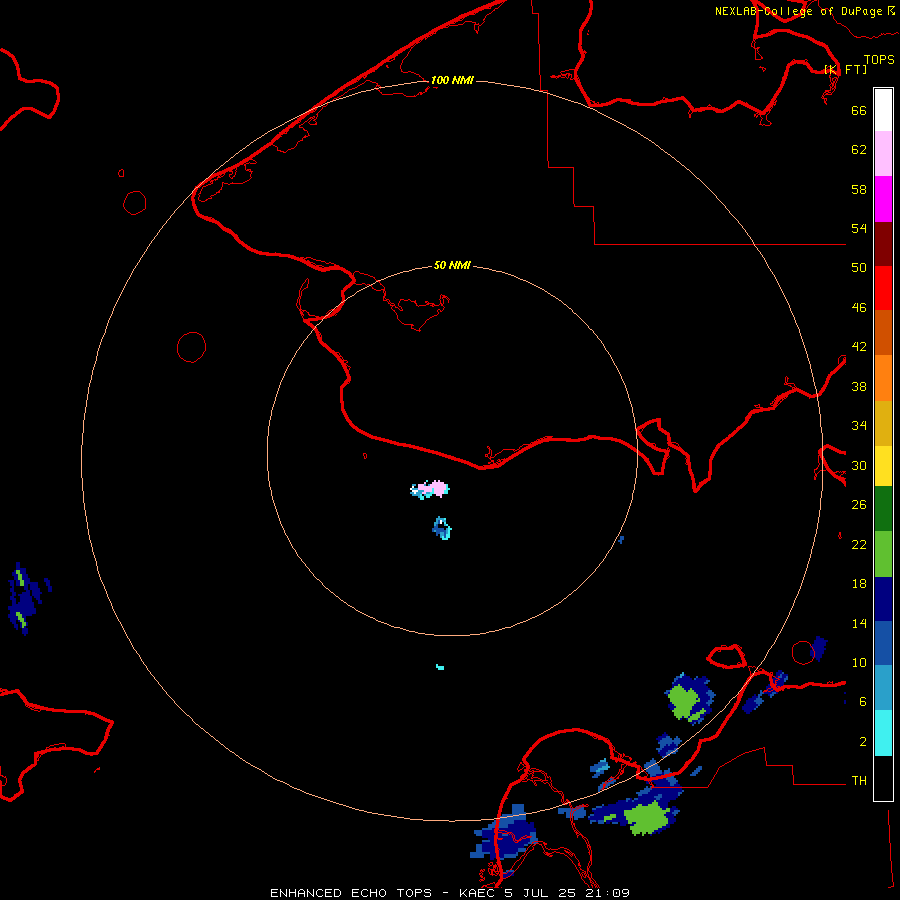Click the gold 34 kft legend swatch
900x900 pixels.
click(x=883, y=423)
